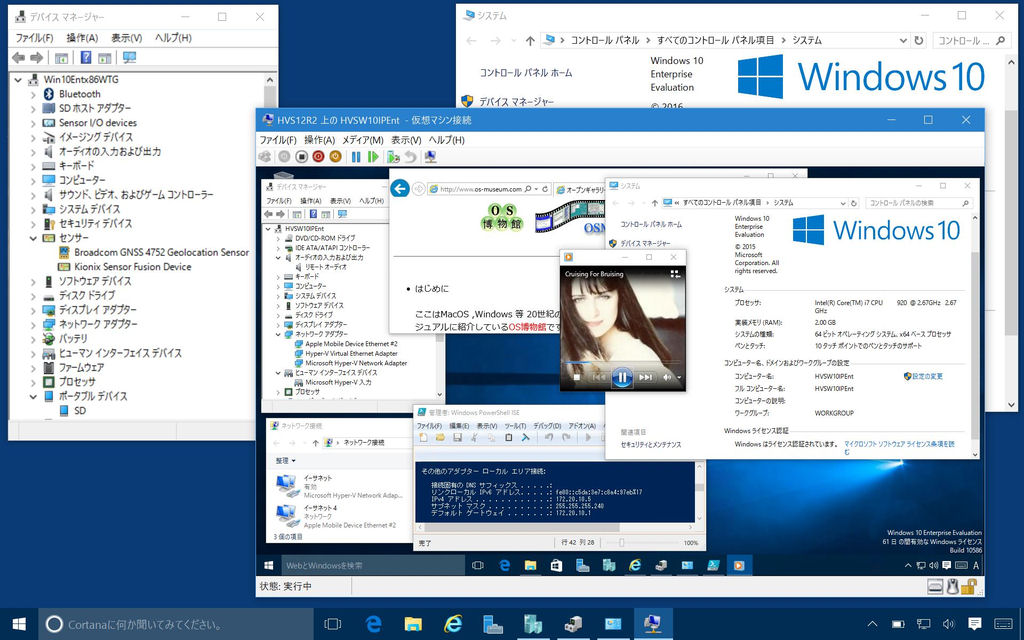Click the Cortana search box on host taskbar
Viewport: 1024px width, 640px height.
point(176,624)
